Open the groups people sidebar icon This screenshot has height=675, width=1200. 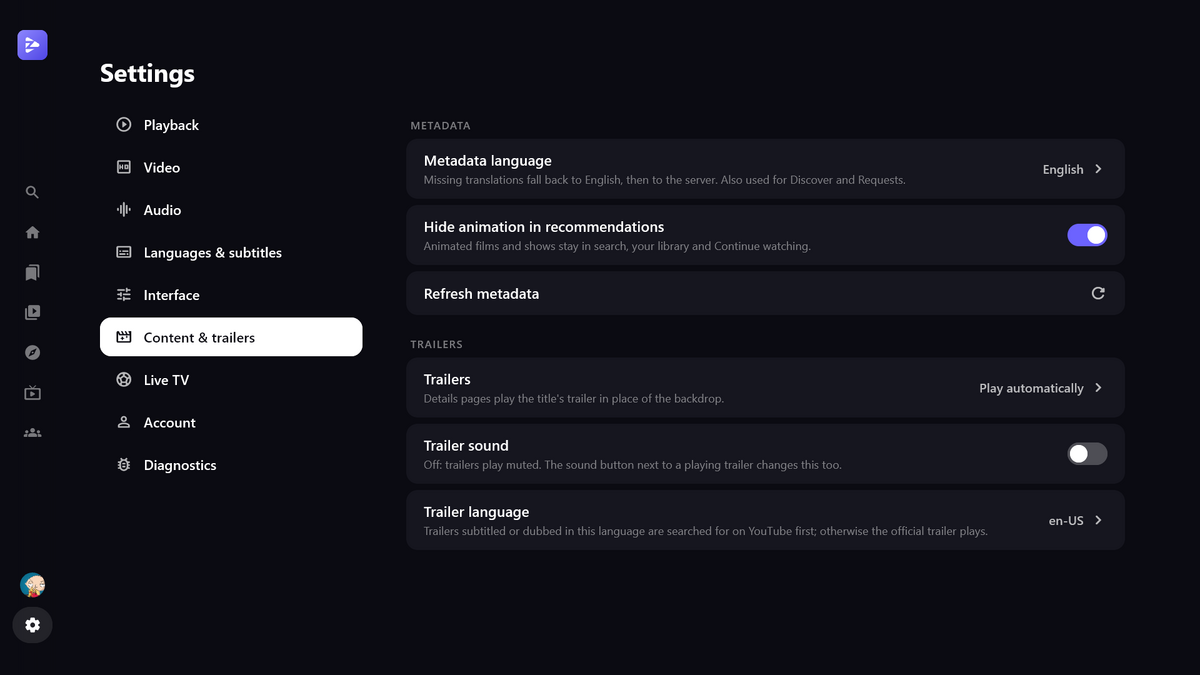tap(32, 432)
